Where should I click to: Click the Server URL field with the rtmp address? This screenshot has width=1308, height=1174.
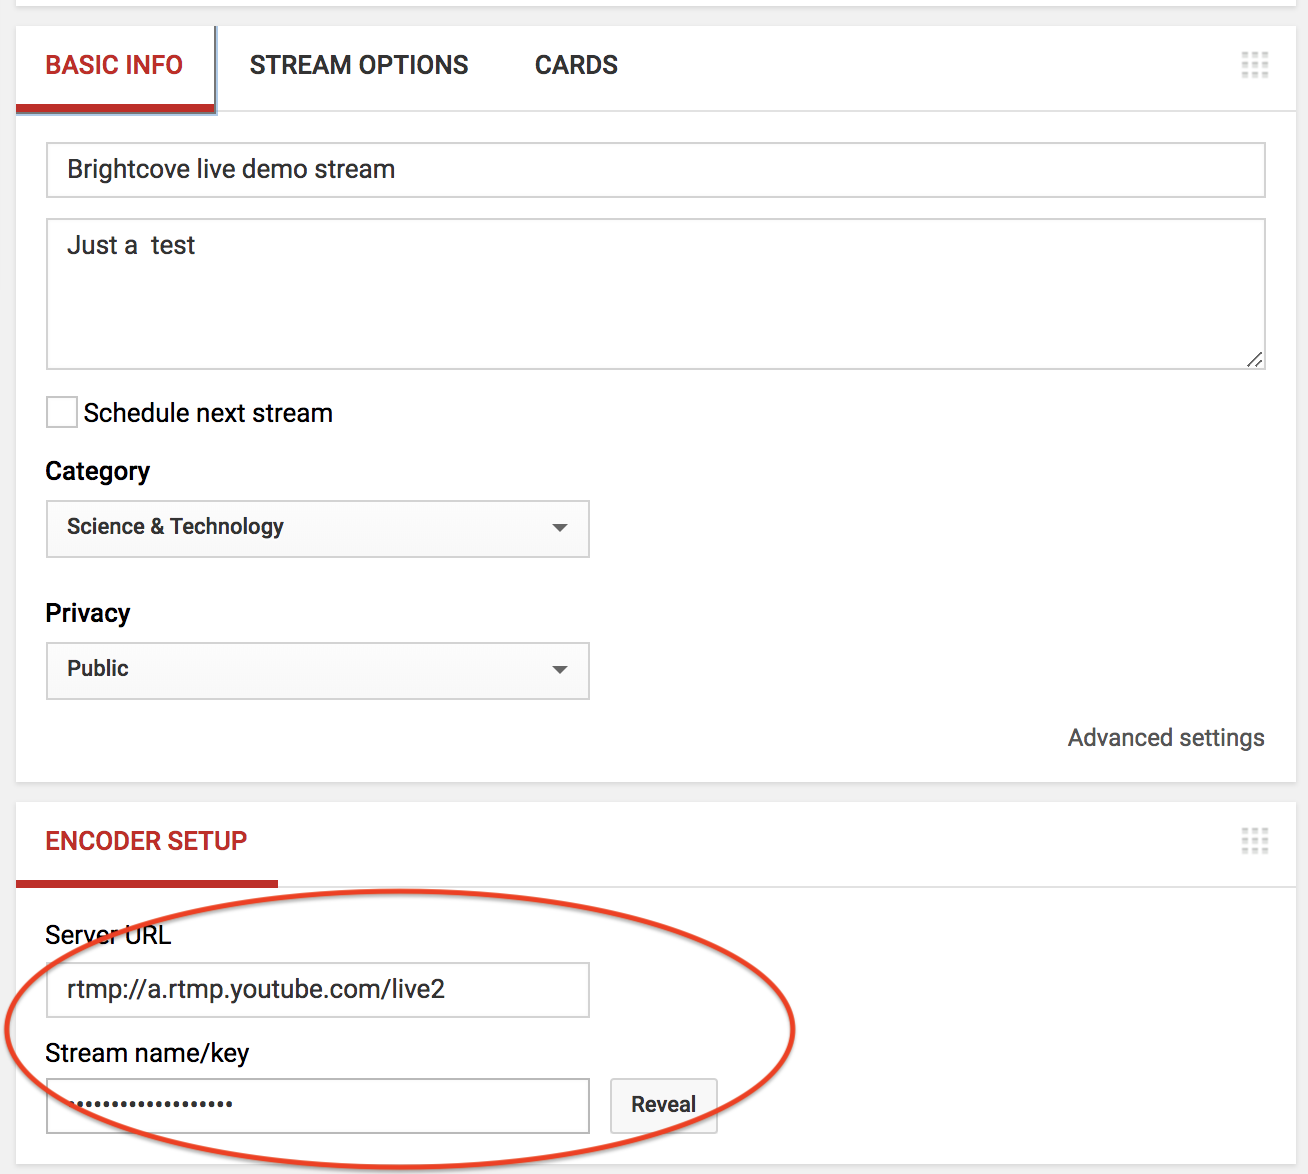[x=318, y=990]
